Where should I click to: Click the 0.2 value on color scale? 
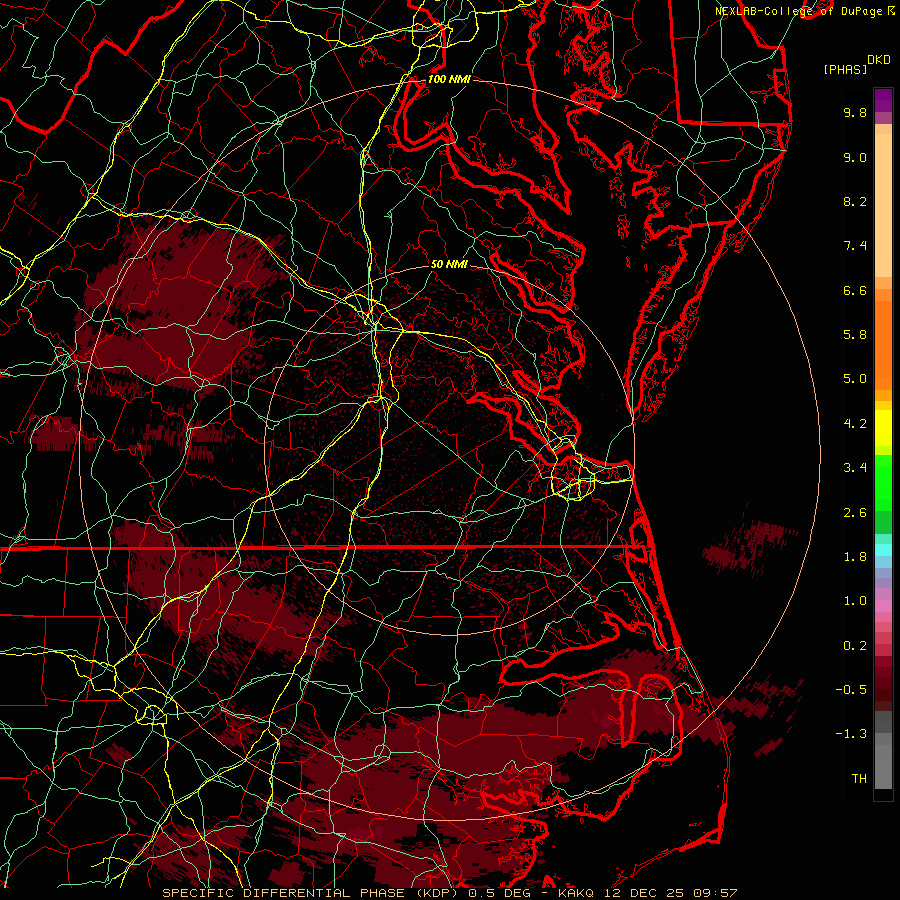(855, 646)
